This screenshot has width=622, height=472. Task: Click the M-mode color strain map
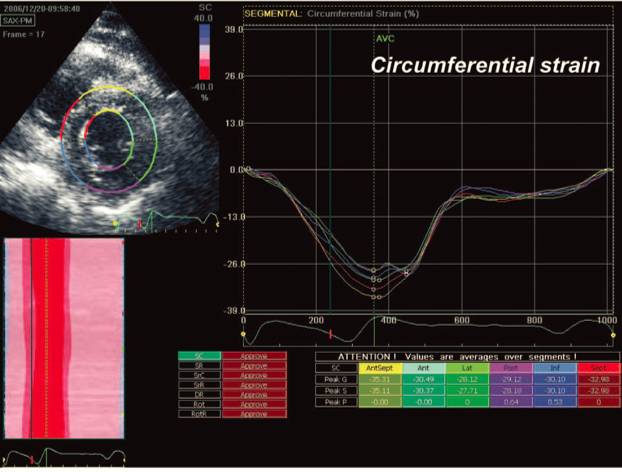tap(64, 338)
